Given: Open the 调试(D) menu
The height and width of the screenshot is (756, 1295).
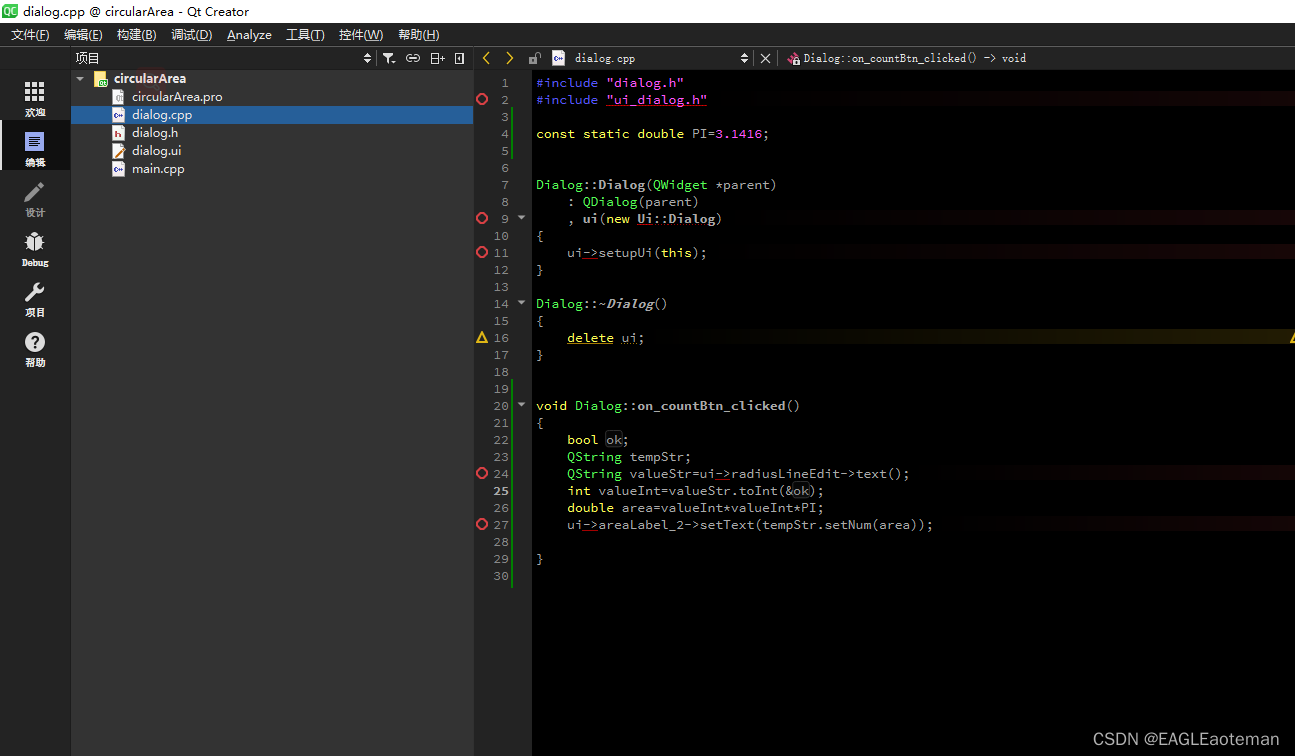Looking at the screenshot, I should (191, 35).
